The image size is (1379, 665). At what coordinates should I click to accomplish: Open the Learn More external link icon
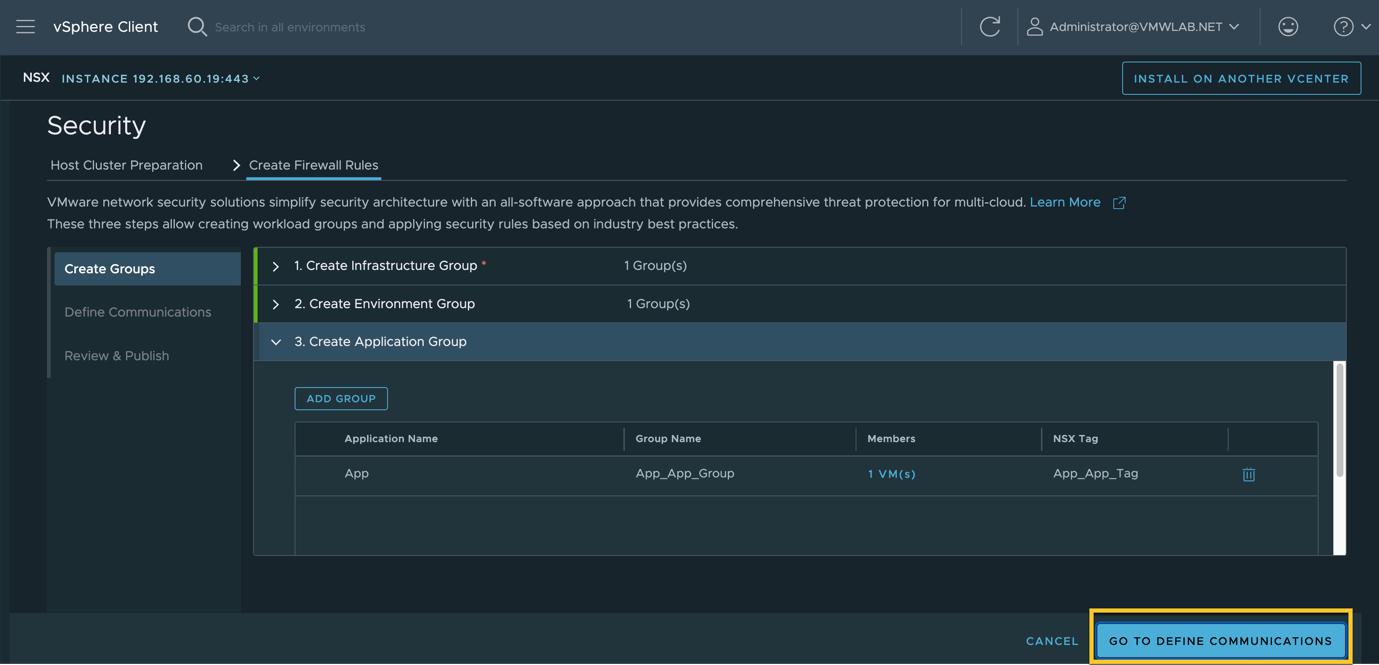click(1119, 203)
